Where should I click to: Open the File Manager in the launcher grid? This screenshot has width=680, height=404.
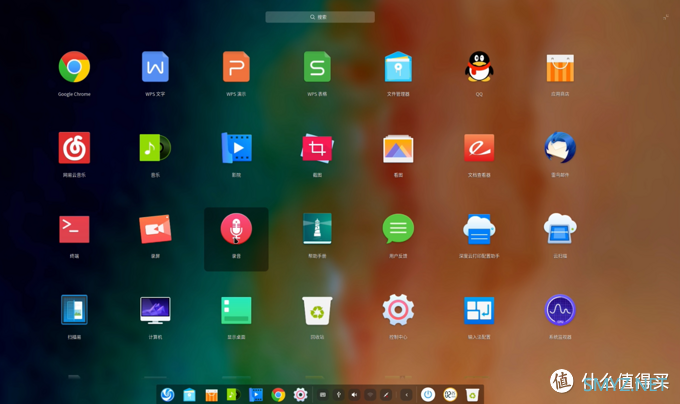[x=398, y=67]
